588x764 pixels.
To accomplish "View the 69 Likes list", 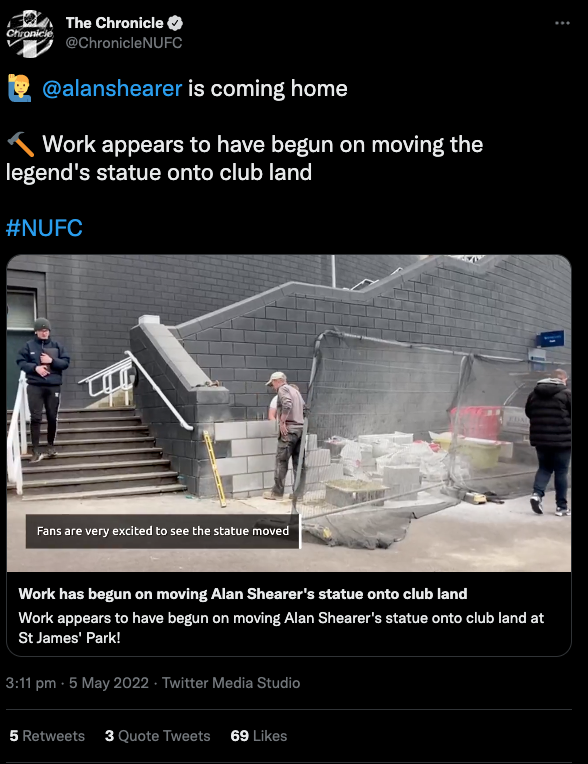I will [x=259, y=736].
